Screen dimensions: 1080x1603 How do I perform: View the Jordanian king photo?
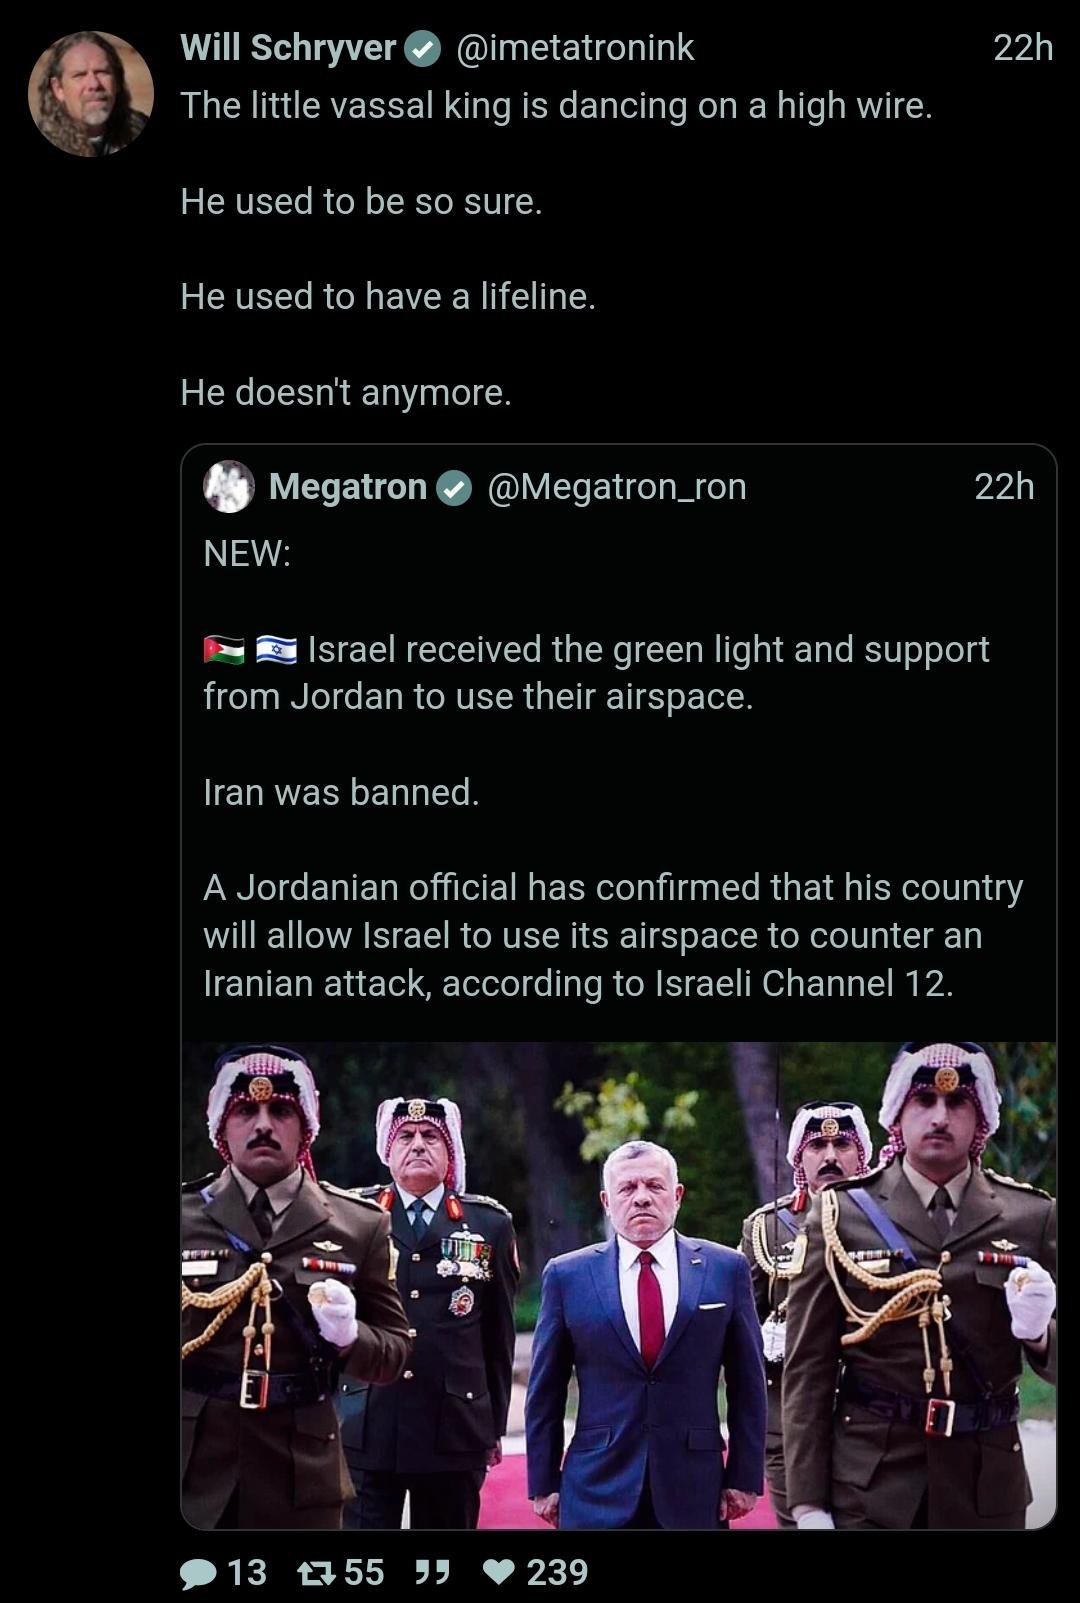[x=618, y=1285]
